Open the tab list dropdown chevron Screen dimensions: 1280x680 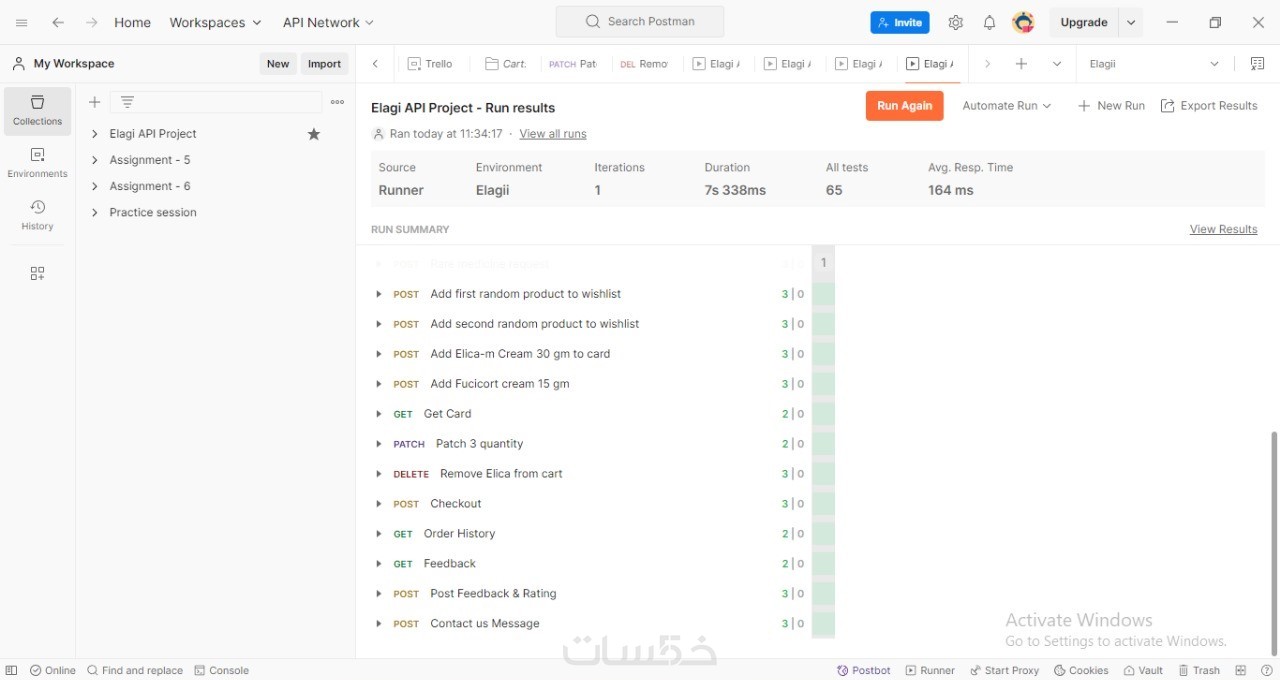point(1057,64)
